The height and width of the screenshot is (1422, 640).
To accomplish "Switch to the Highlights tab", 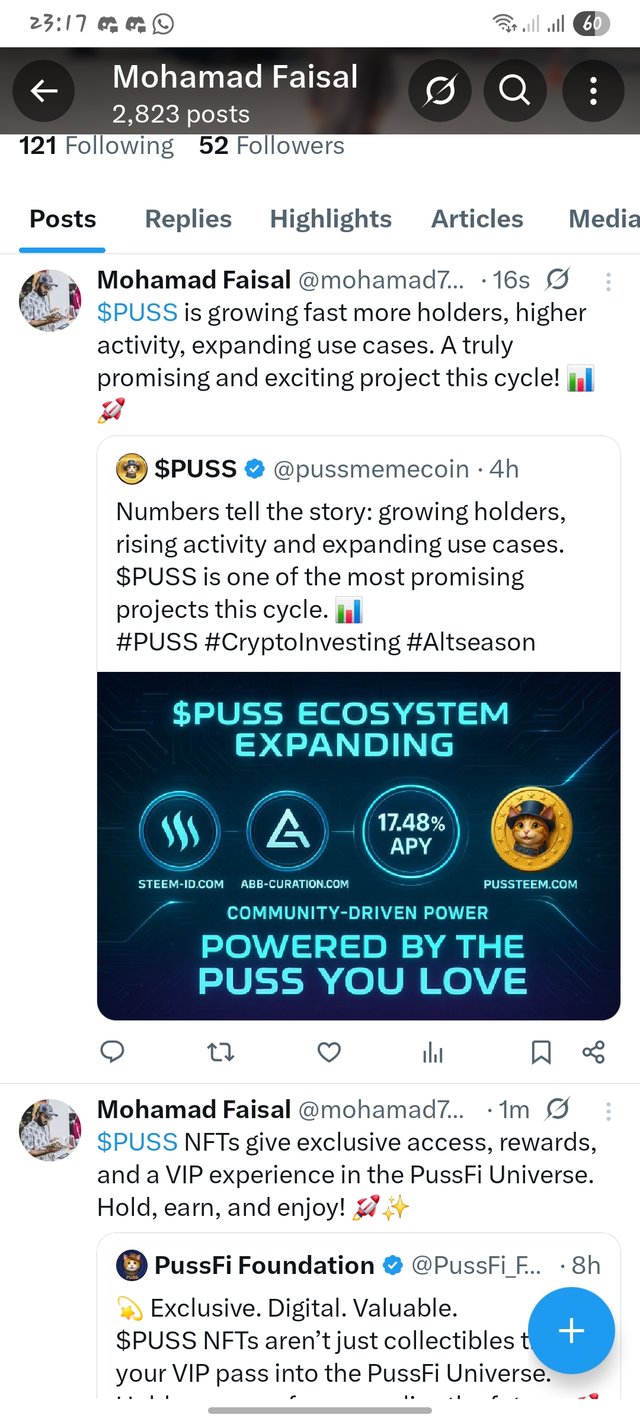I will pos(331,219).
